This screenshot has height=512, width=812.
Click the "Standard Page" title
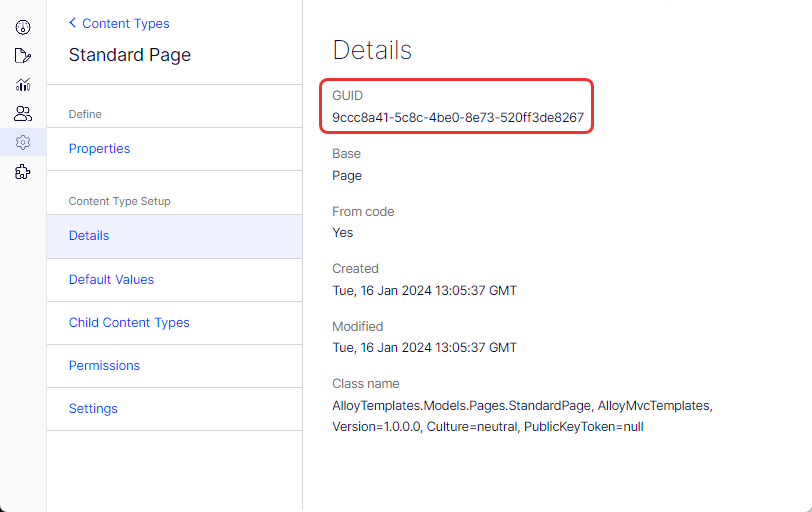click(x=130, y=55)
